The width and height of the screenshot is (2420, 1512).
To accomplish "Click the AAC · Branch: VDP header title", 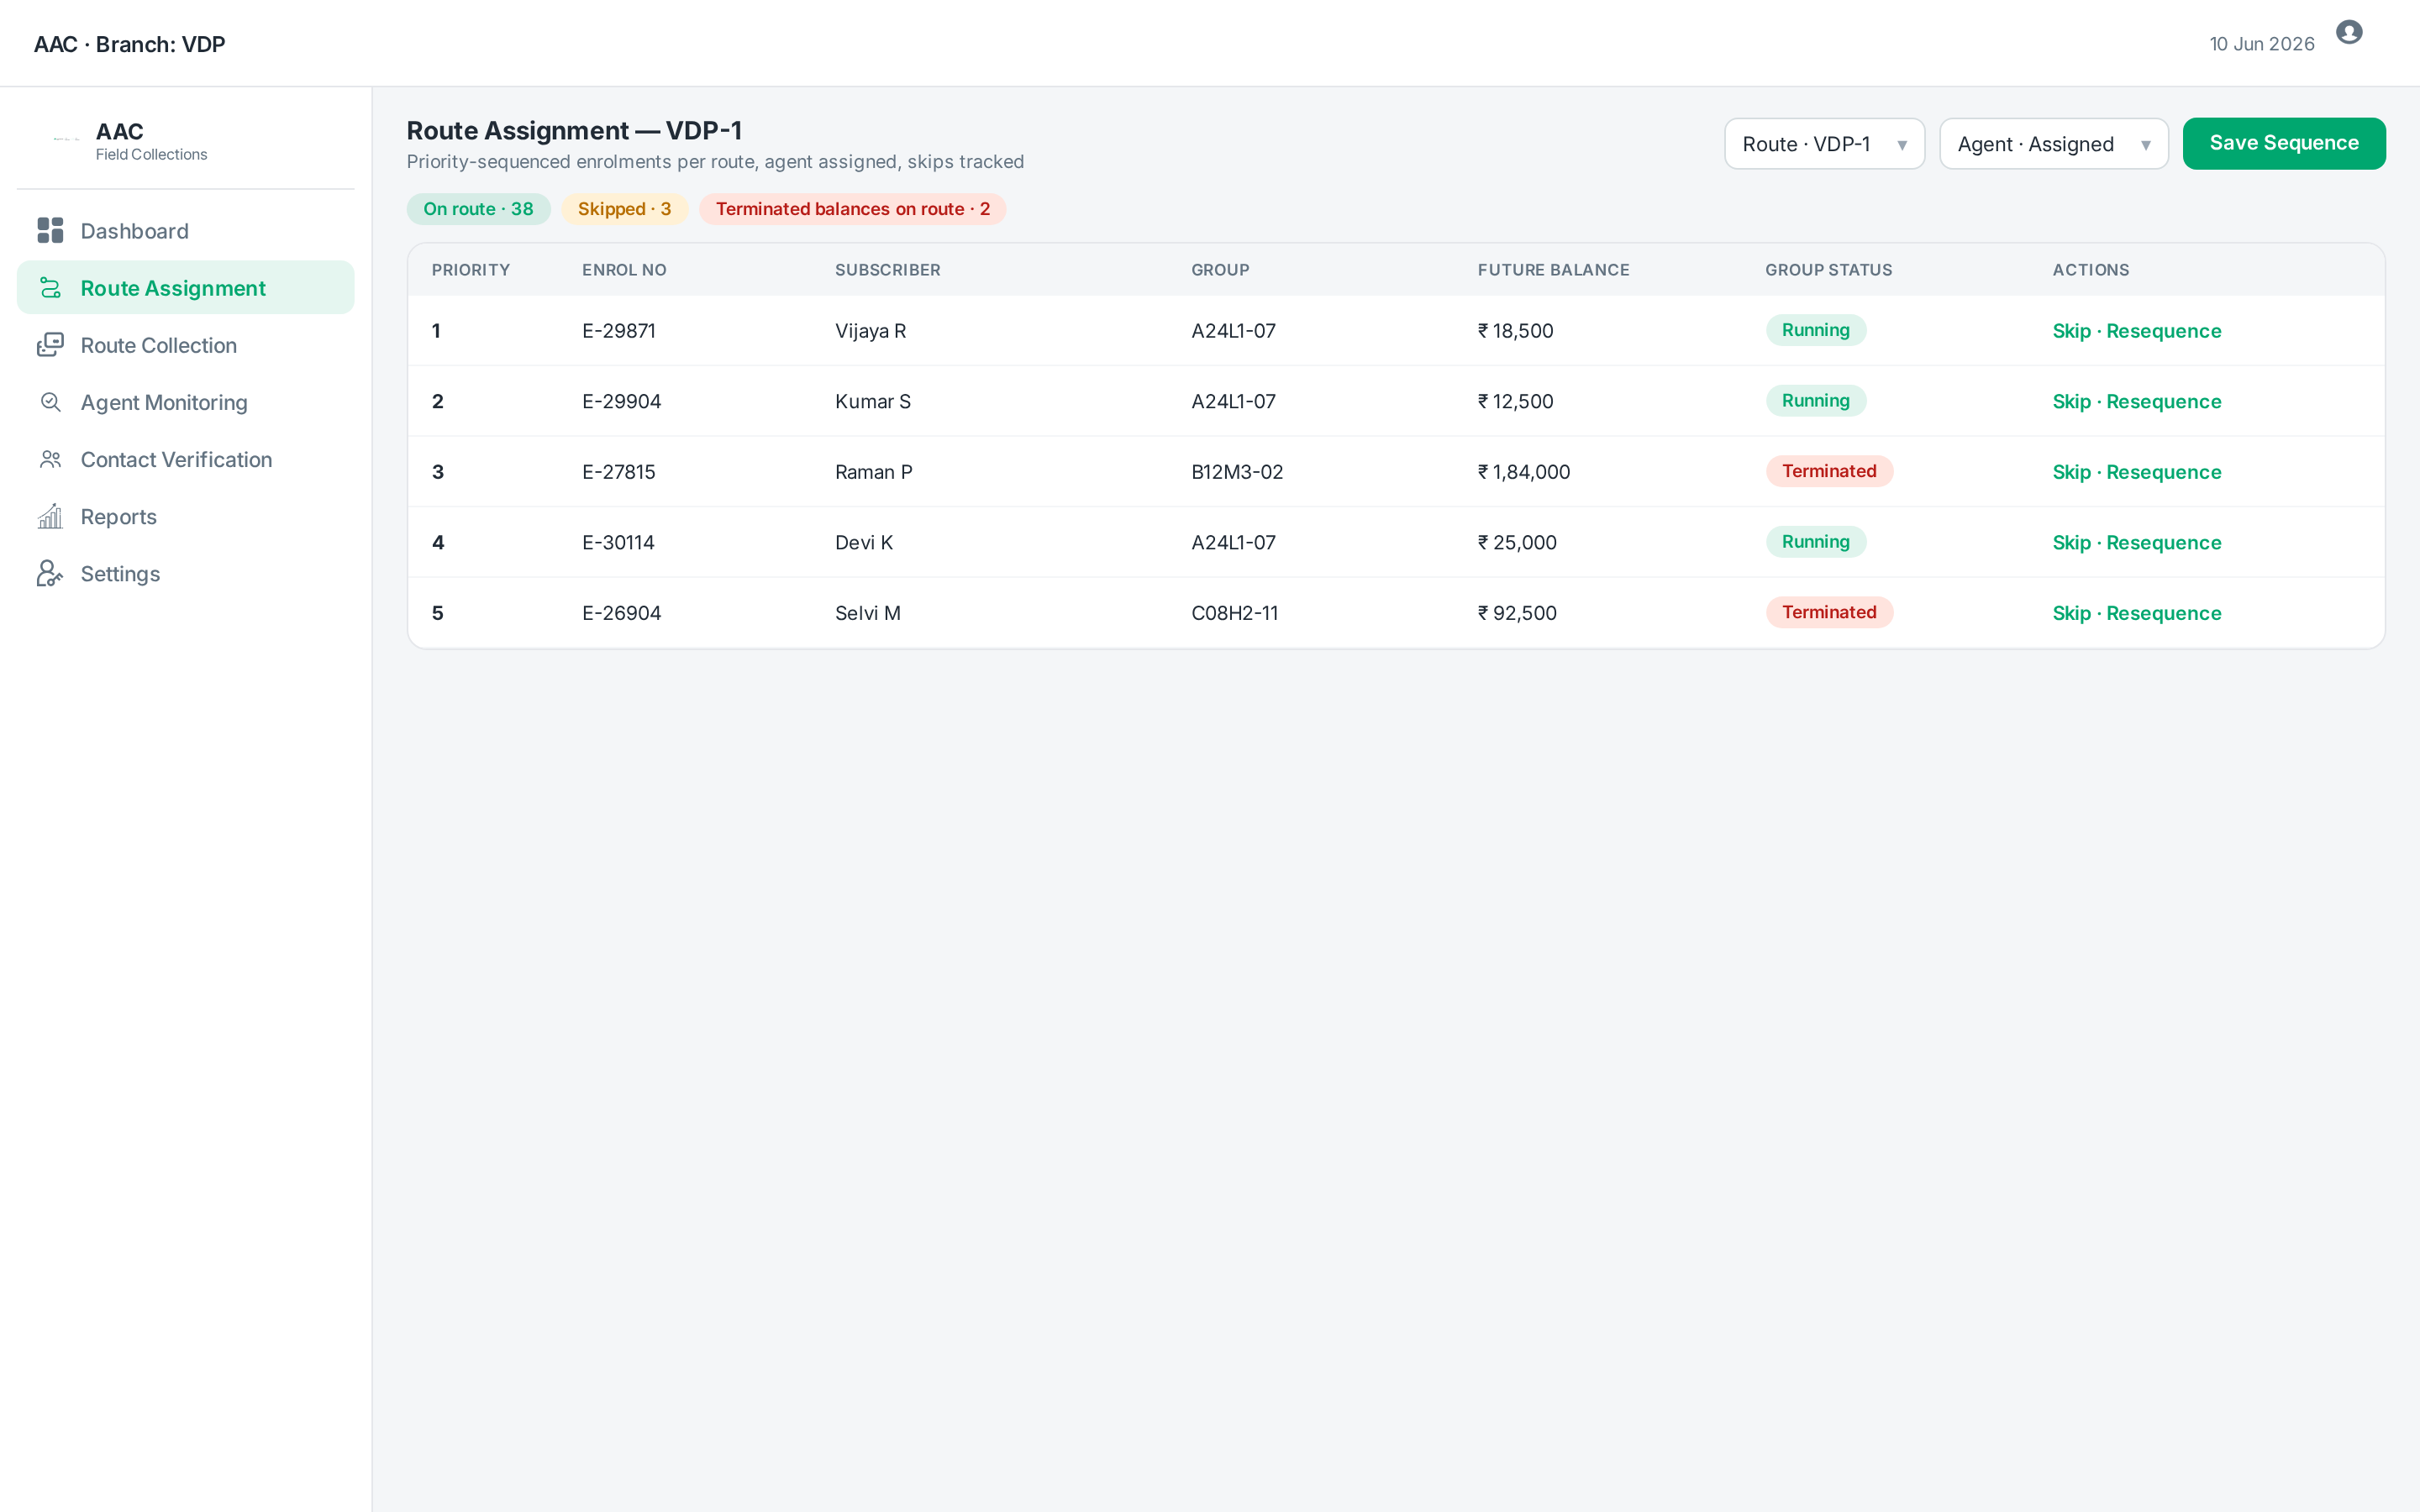I will [130, 44].
